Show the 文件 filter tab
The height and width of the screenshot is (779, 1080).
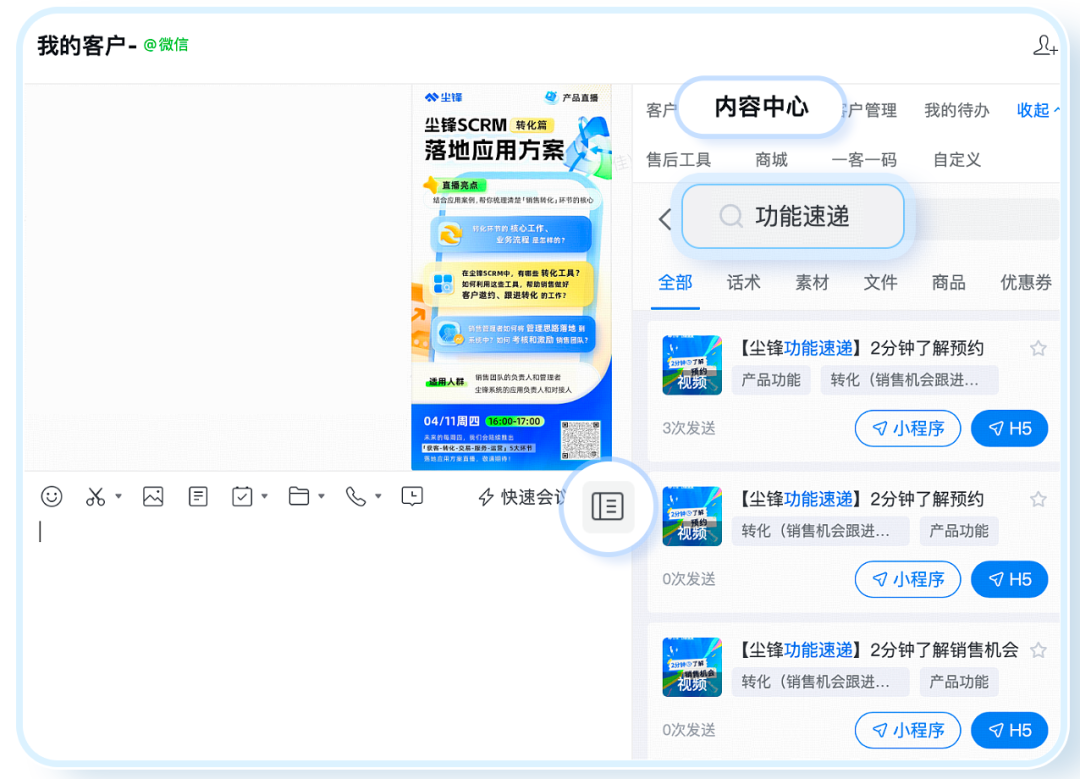[880, 282]
